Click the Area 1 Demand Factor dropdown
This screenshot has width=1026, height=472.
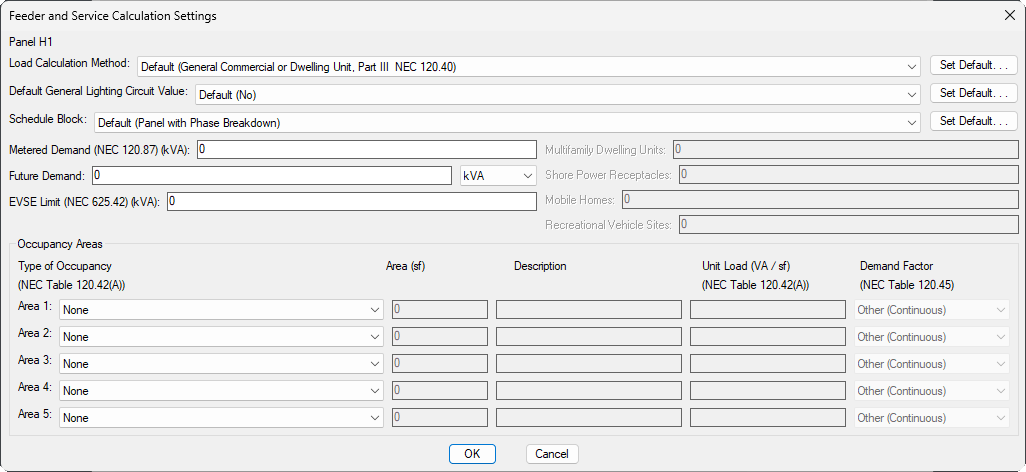coord(932,310)
